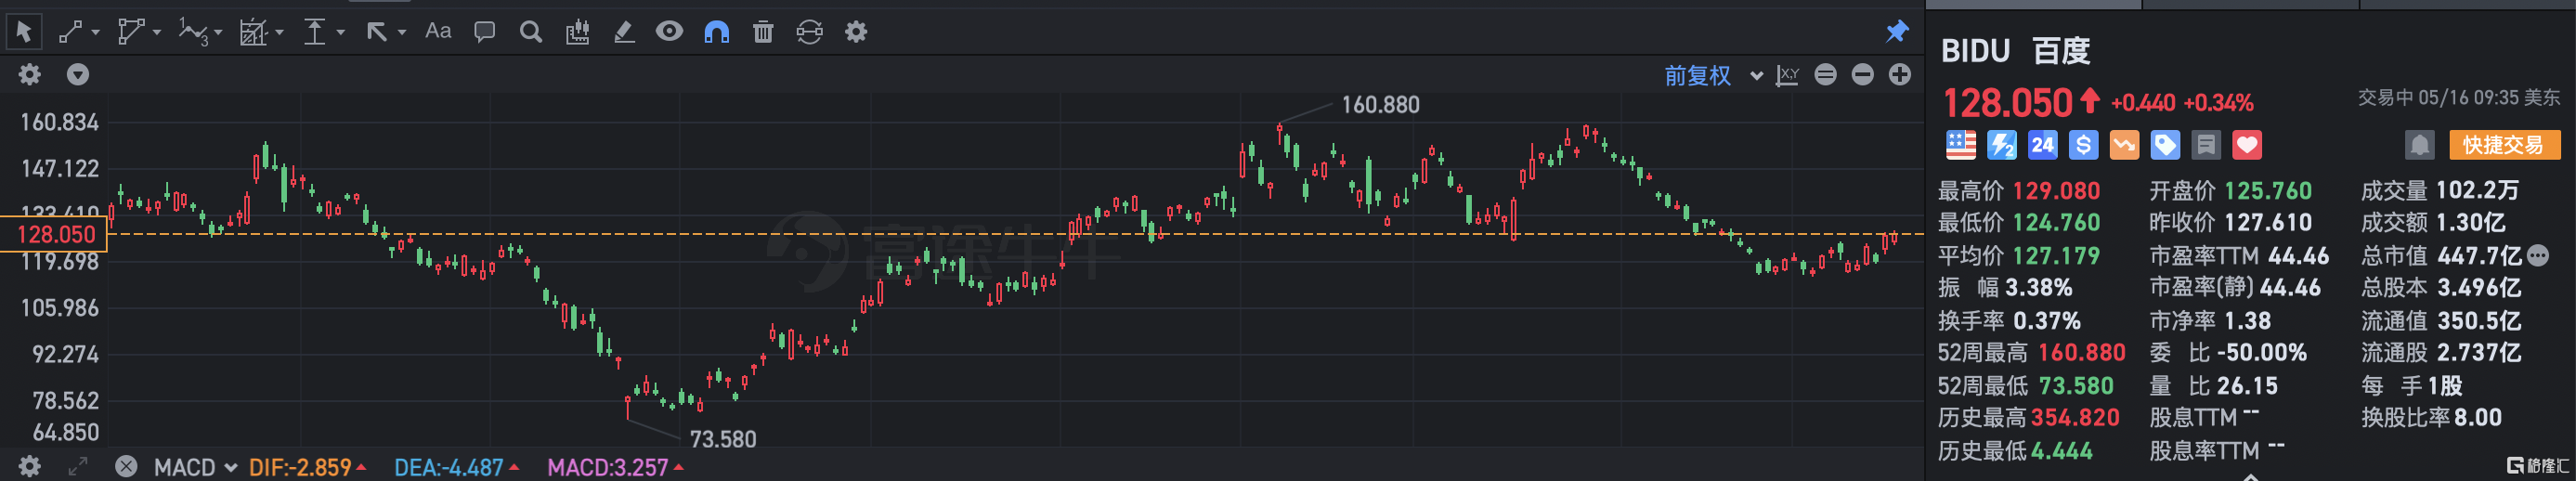Screen dimensions: 2576x481
Task: Open the grid tool dropdown arrow
Action: 280,33
